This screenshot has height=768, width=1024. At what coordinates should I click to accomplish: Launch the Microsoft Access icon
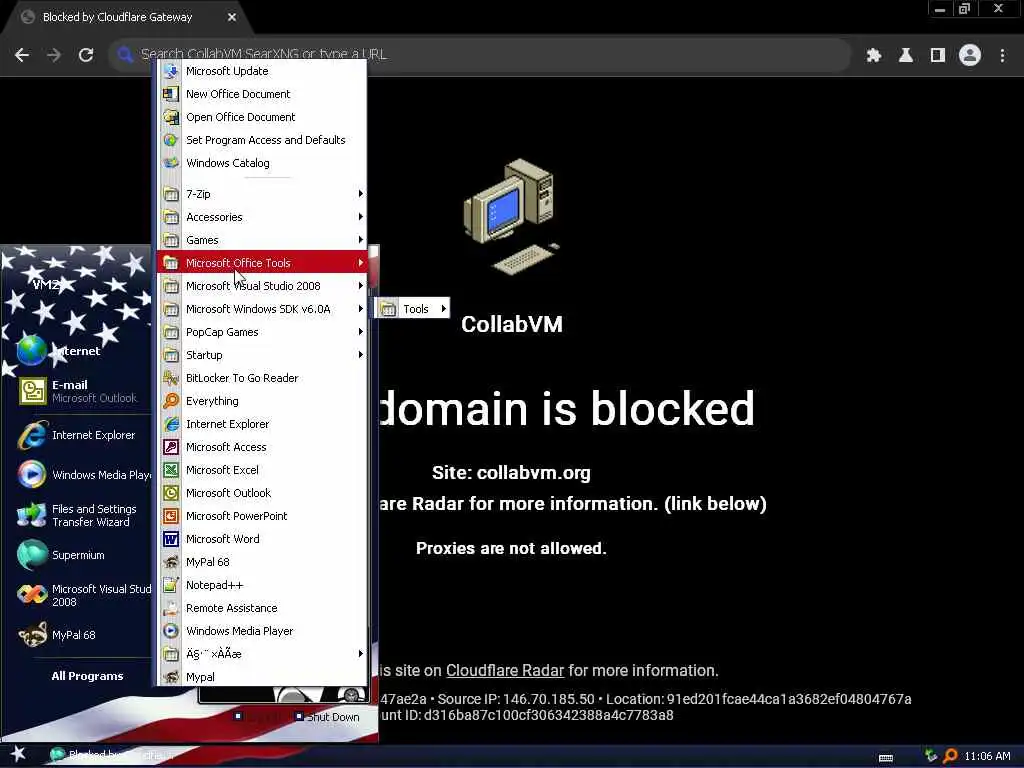pos(171,447)
